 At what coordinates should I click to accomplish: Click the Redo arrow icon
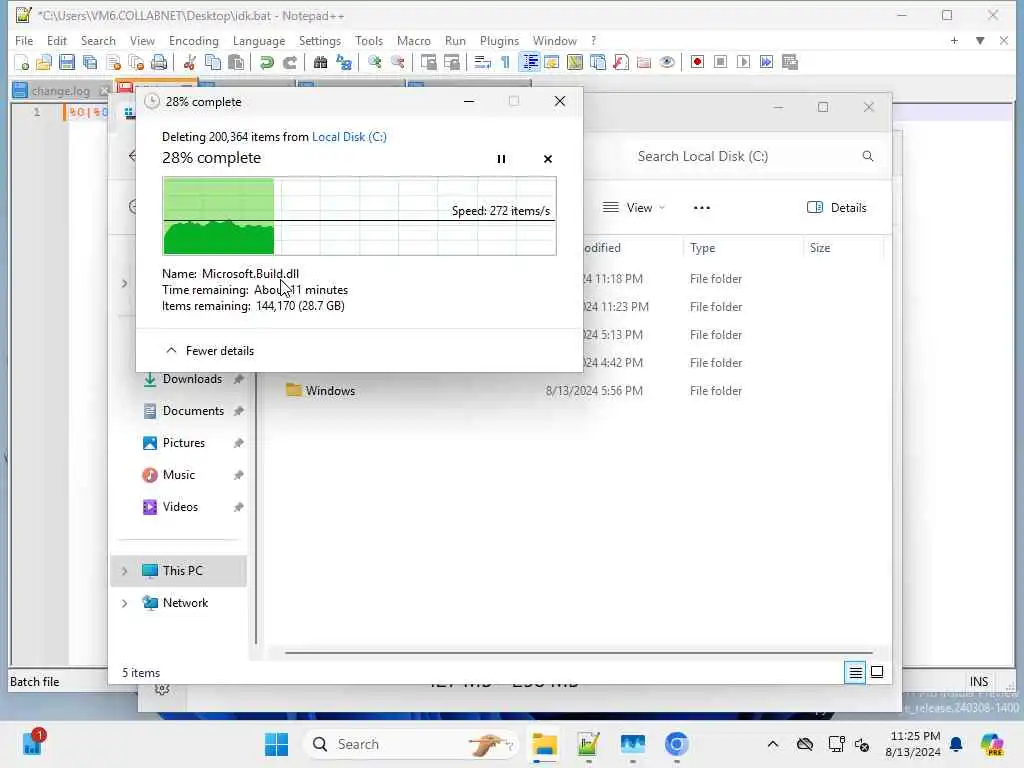[x=289, y=62]
